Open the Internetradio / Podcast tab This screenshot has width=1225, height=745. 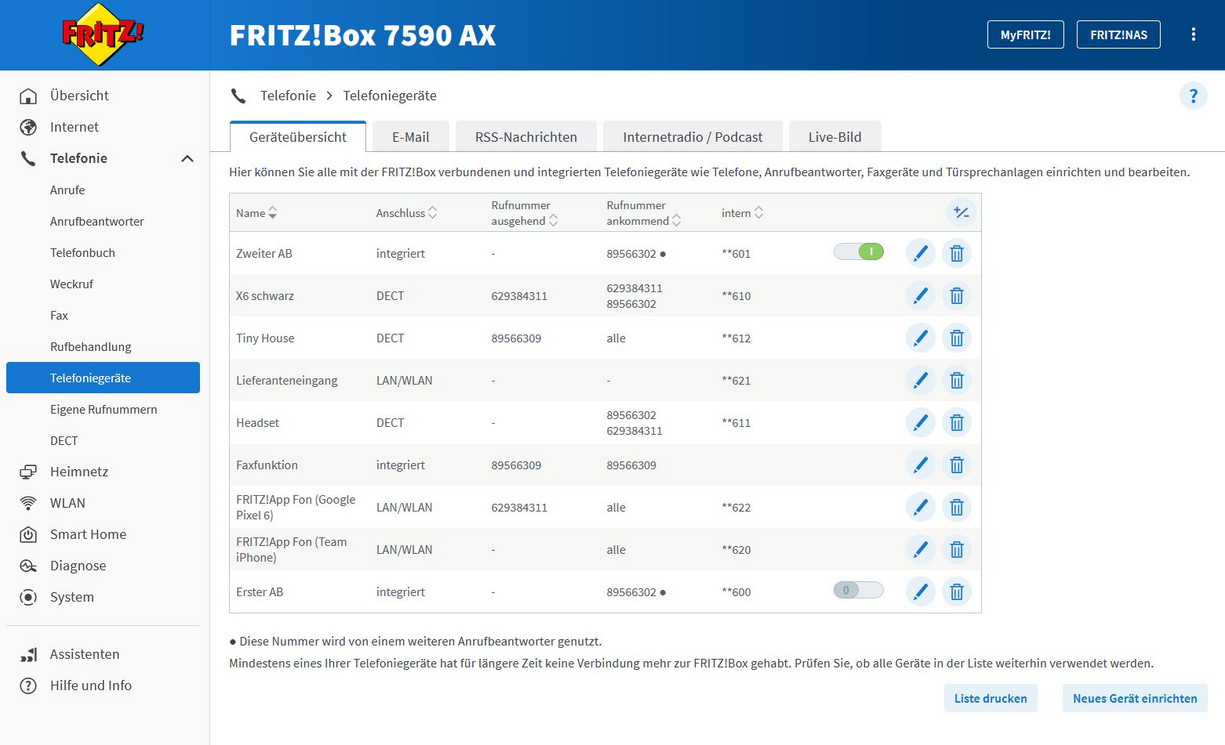pos(693,137)
